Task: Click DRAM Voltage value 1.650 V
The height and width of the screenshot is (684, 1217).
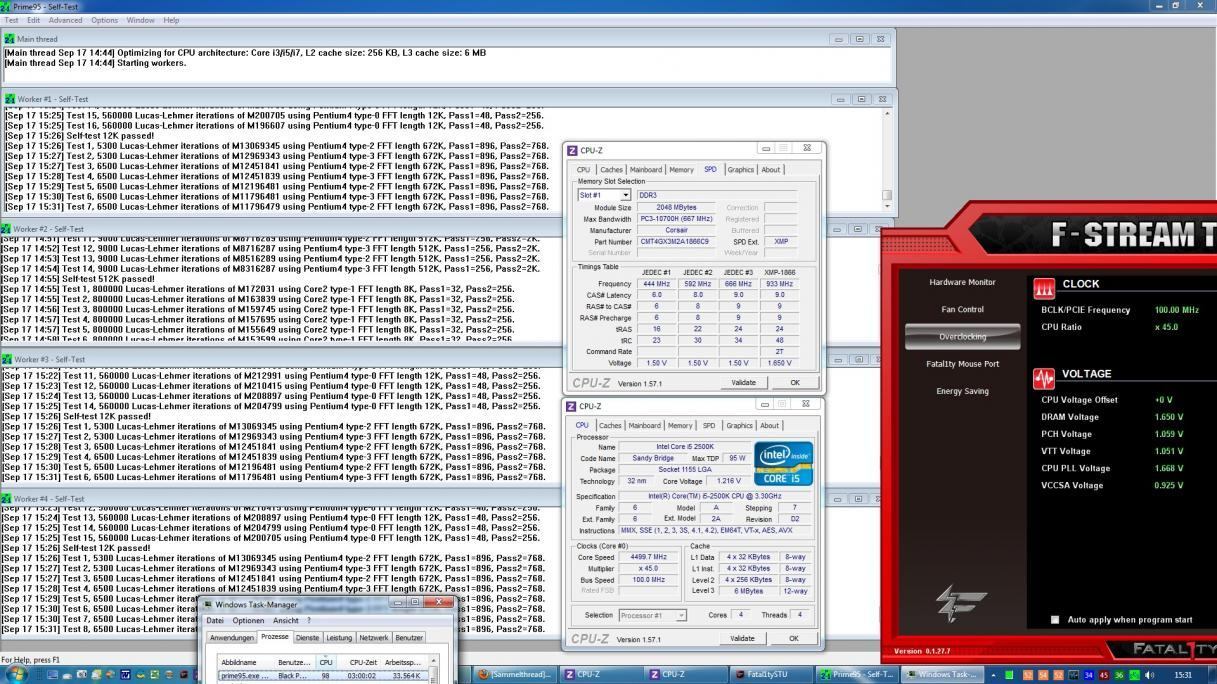Action: point(1168,417)
